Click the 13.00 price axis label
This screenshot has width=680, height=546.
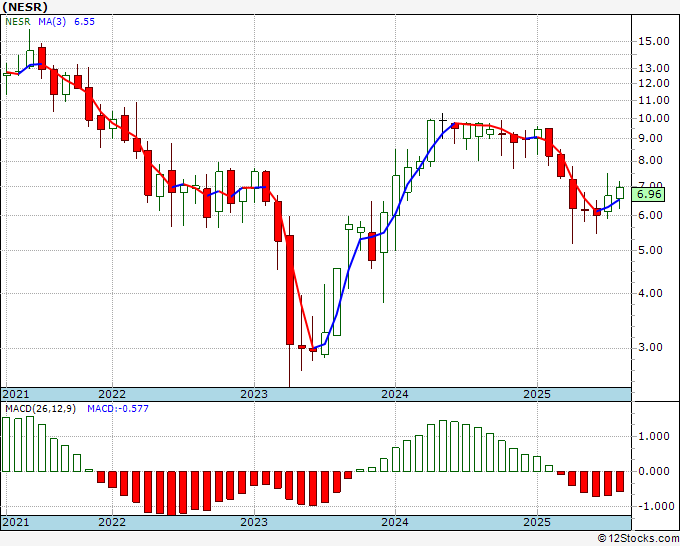pyautogui.click(x=654, y=68)
